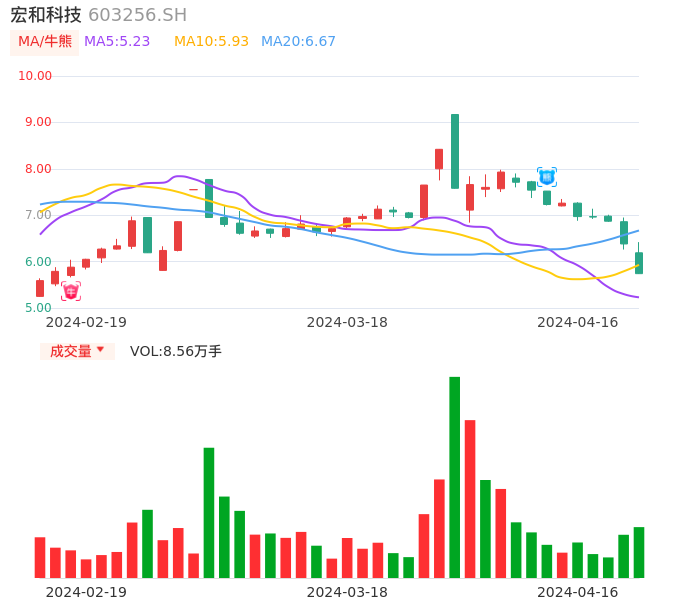Click the blue bear (熊) signal marker

coord(547,177)
